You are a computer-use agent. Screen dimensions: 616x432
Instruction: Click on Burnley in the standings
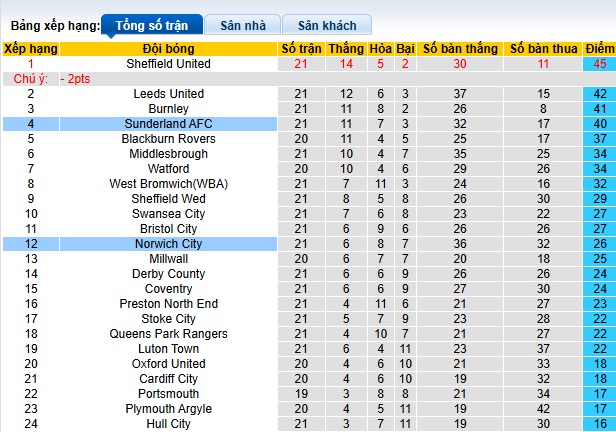coord(169,109)
